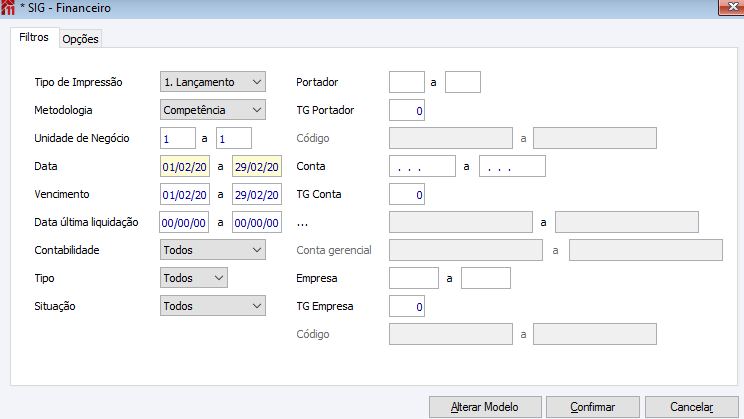
Task: Click the 'Conta gerencial' label
Action: [334, 250]
